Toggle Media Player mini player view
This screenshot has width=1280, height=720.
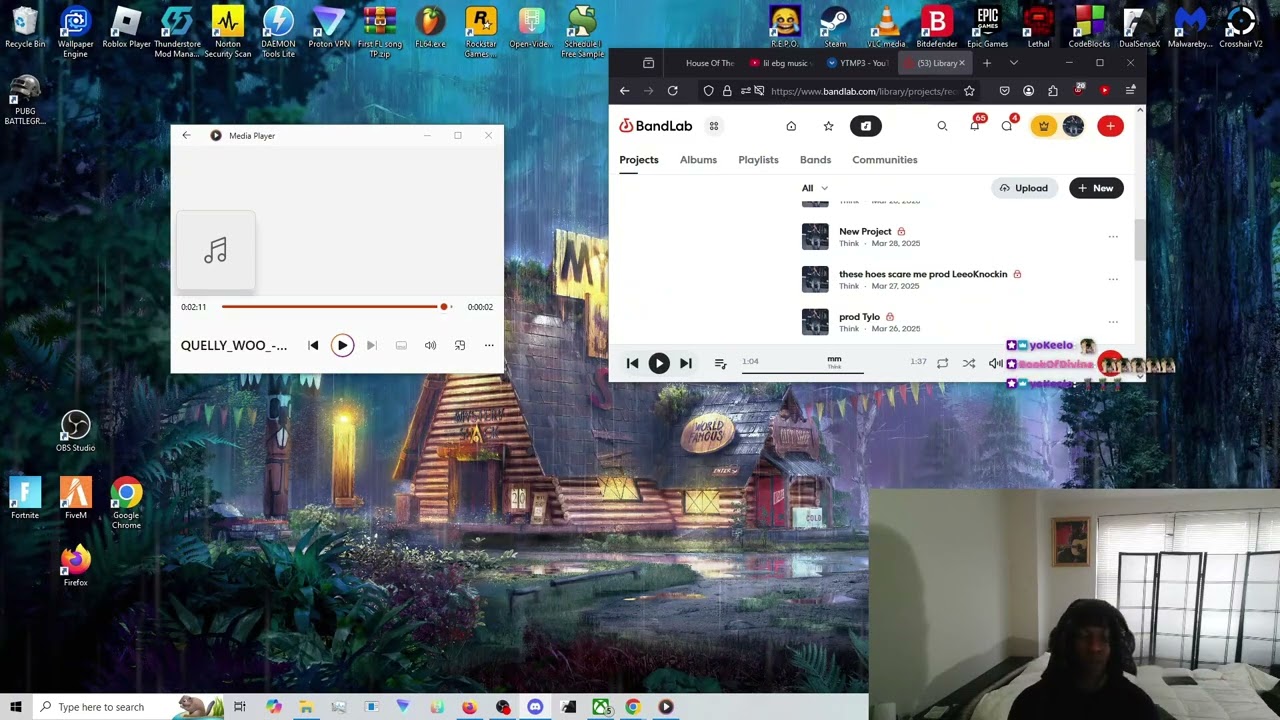460,345
